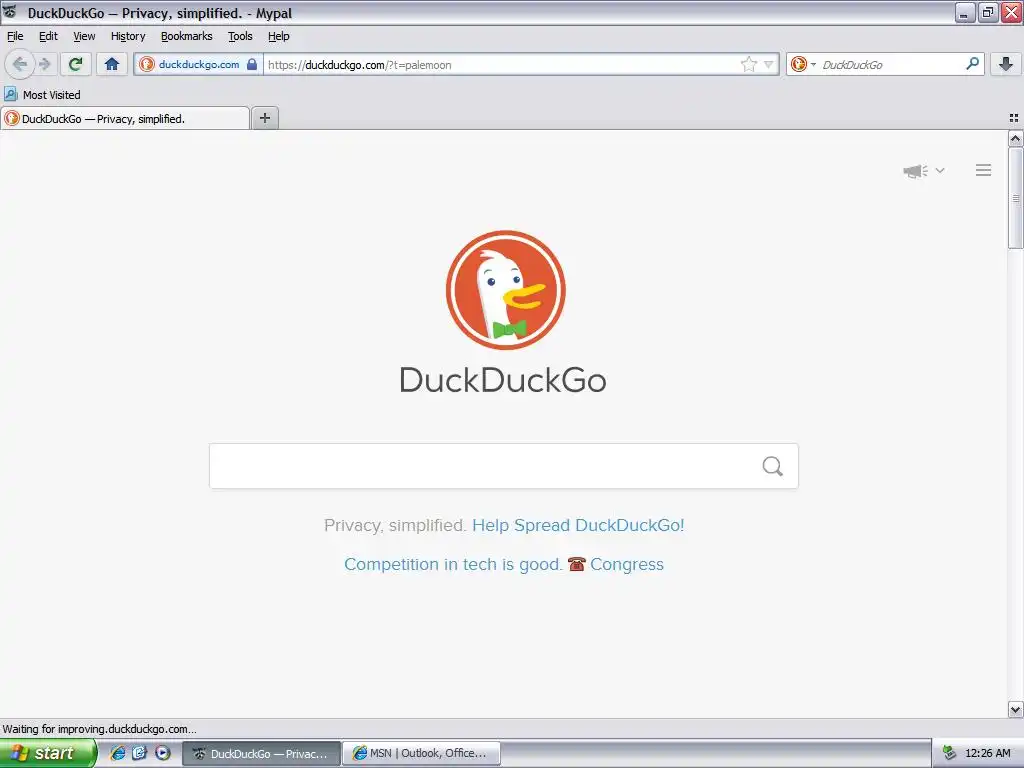Click the magnifier in browser search box
1024x768 pixels.
point(972,64)
